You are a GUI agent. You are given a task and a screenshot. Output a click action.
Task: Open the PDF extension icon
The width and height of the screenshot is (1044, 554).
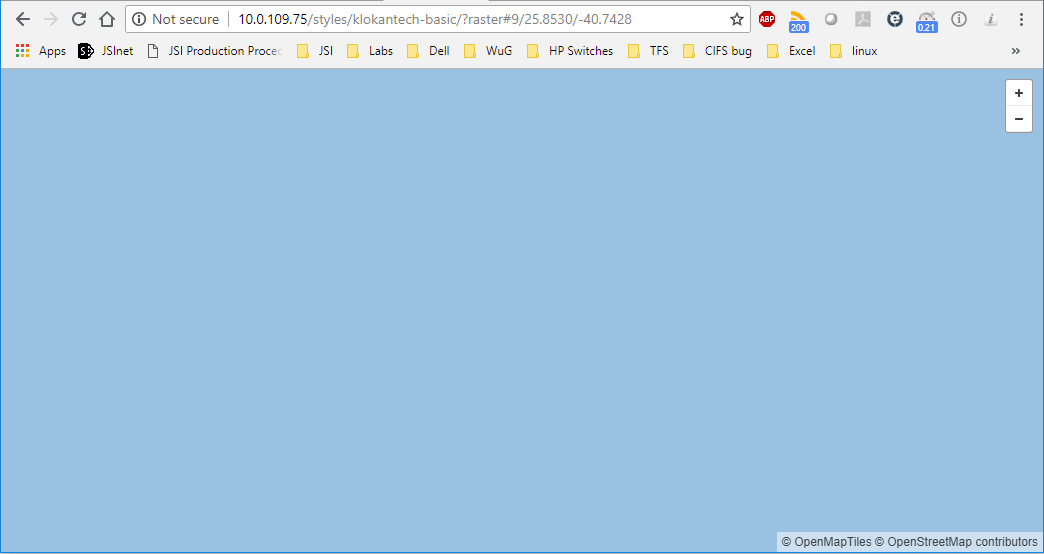tap(863, 19)
